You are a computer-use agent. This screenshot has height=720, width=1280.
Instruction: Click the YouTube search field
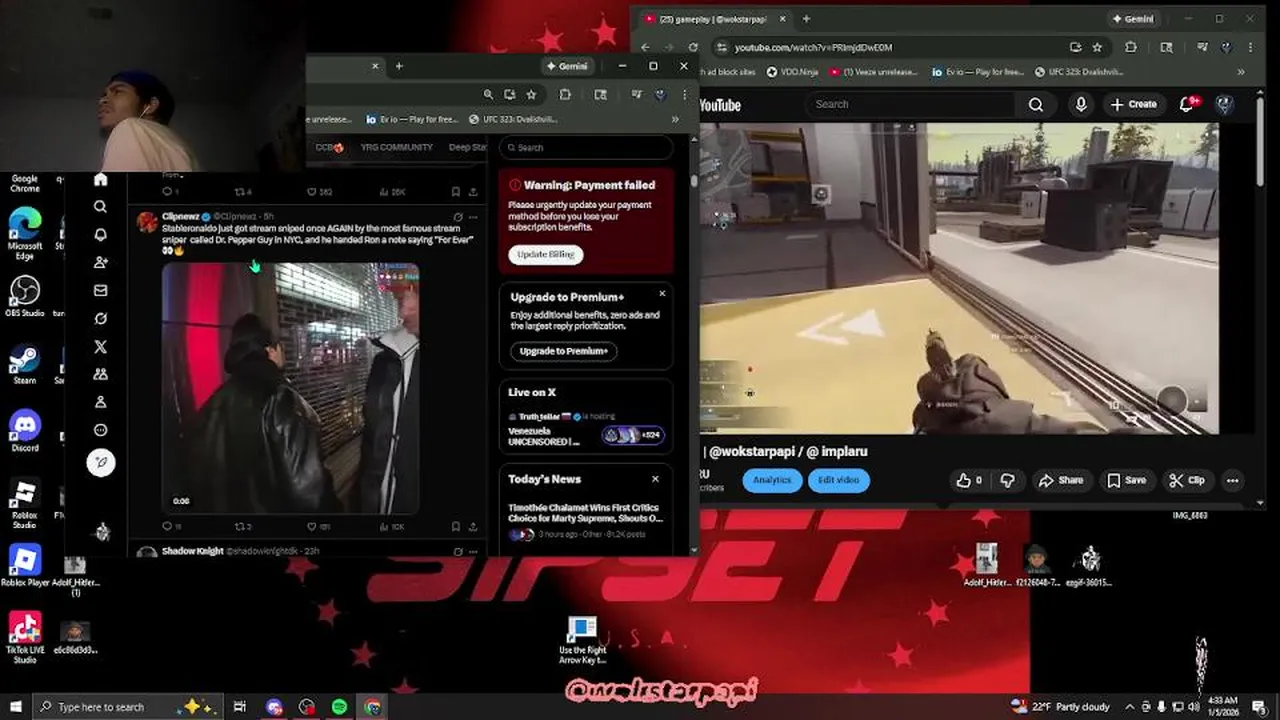912,104
